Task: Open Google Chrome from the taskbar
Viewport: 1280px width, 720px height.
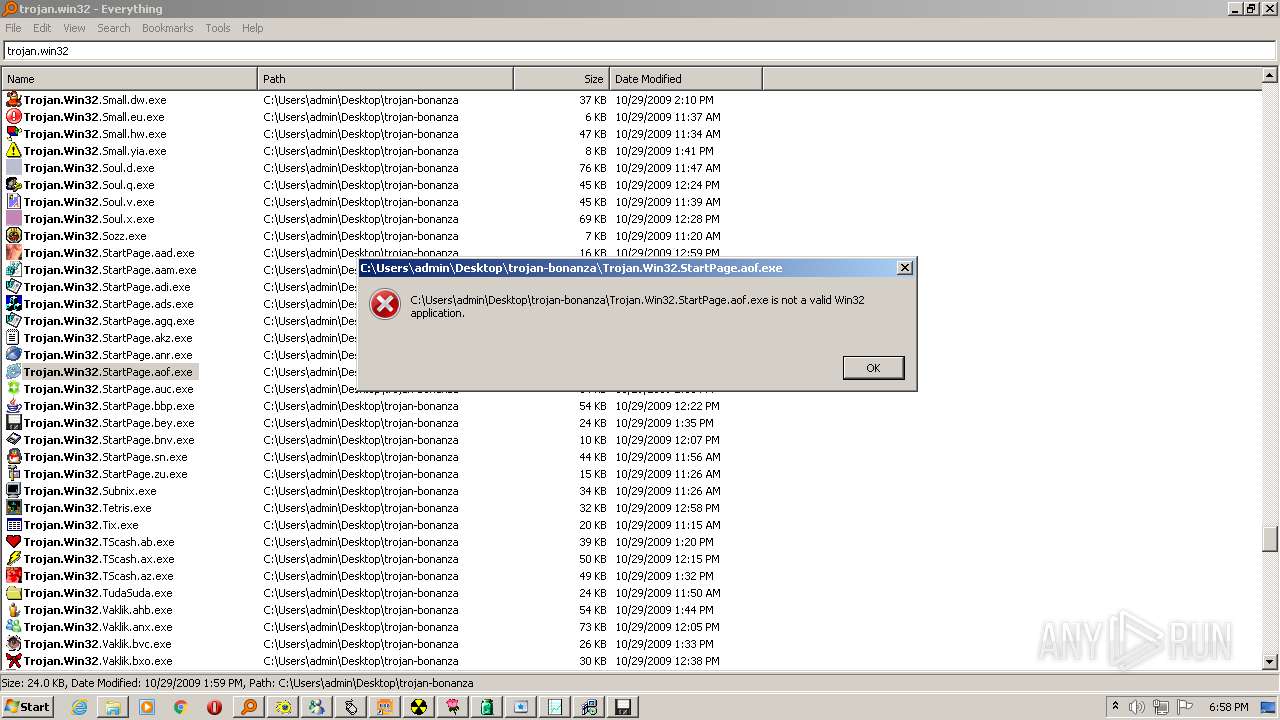Action: click(180, 707)
